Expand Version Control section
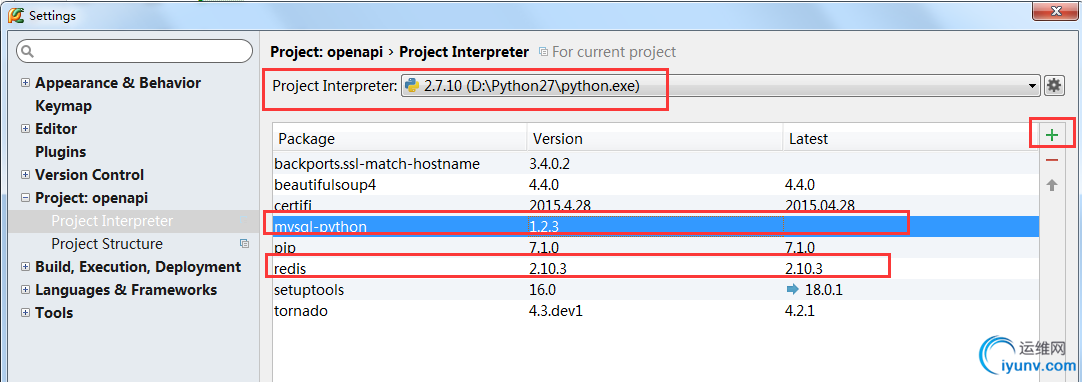1082x382 pixels. click(x=26, y=174)
